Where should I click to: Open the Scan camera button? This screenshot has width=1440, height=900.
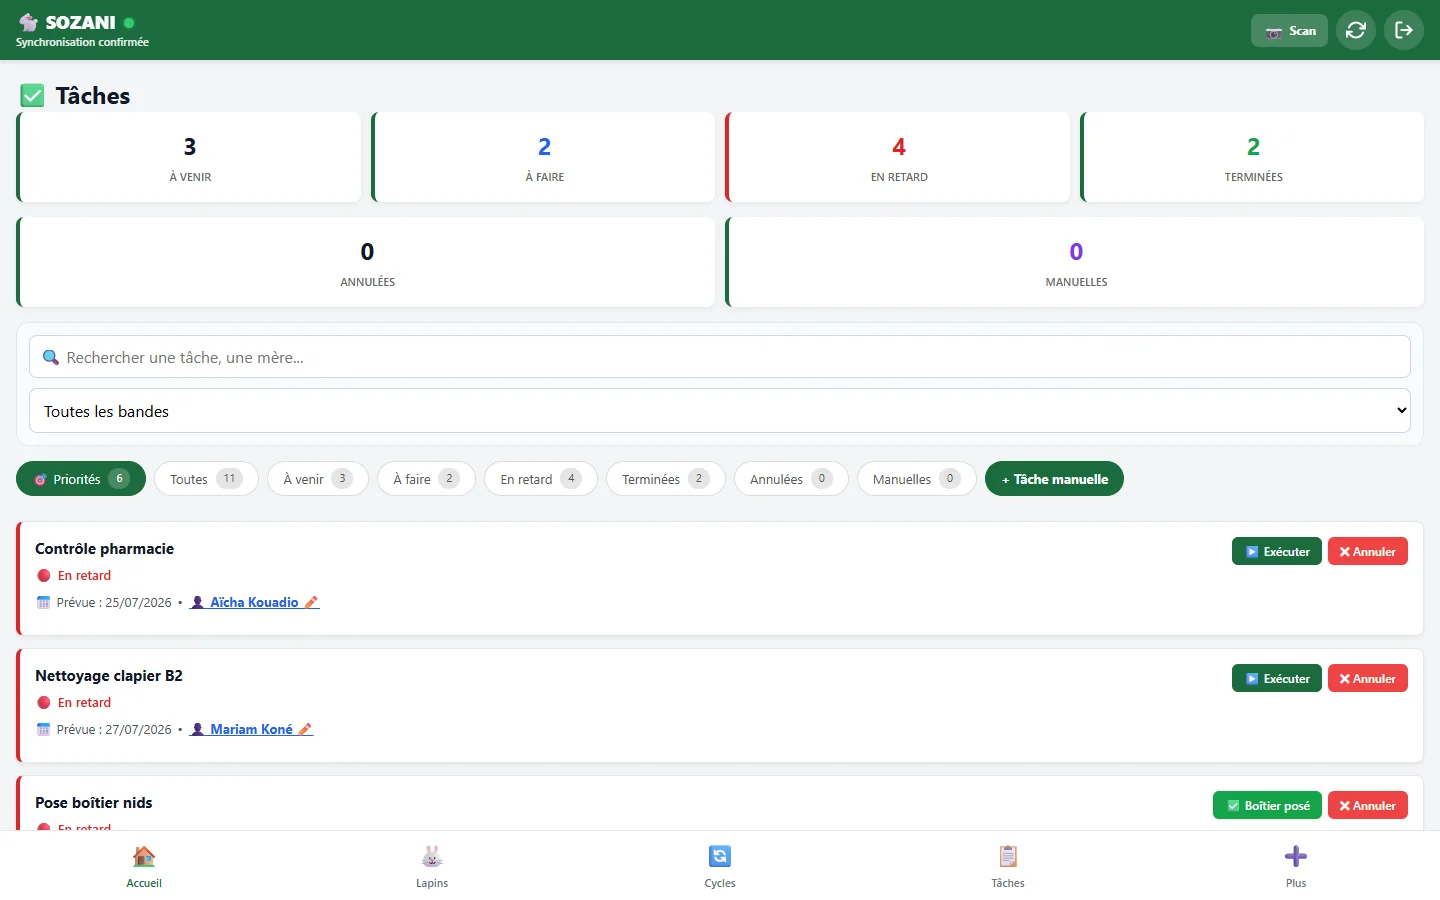pos(1289,31)
